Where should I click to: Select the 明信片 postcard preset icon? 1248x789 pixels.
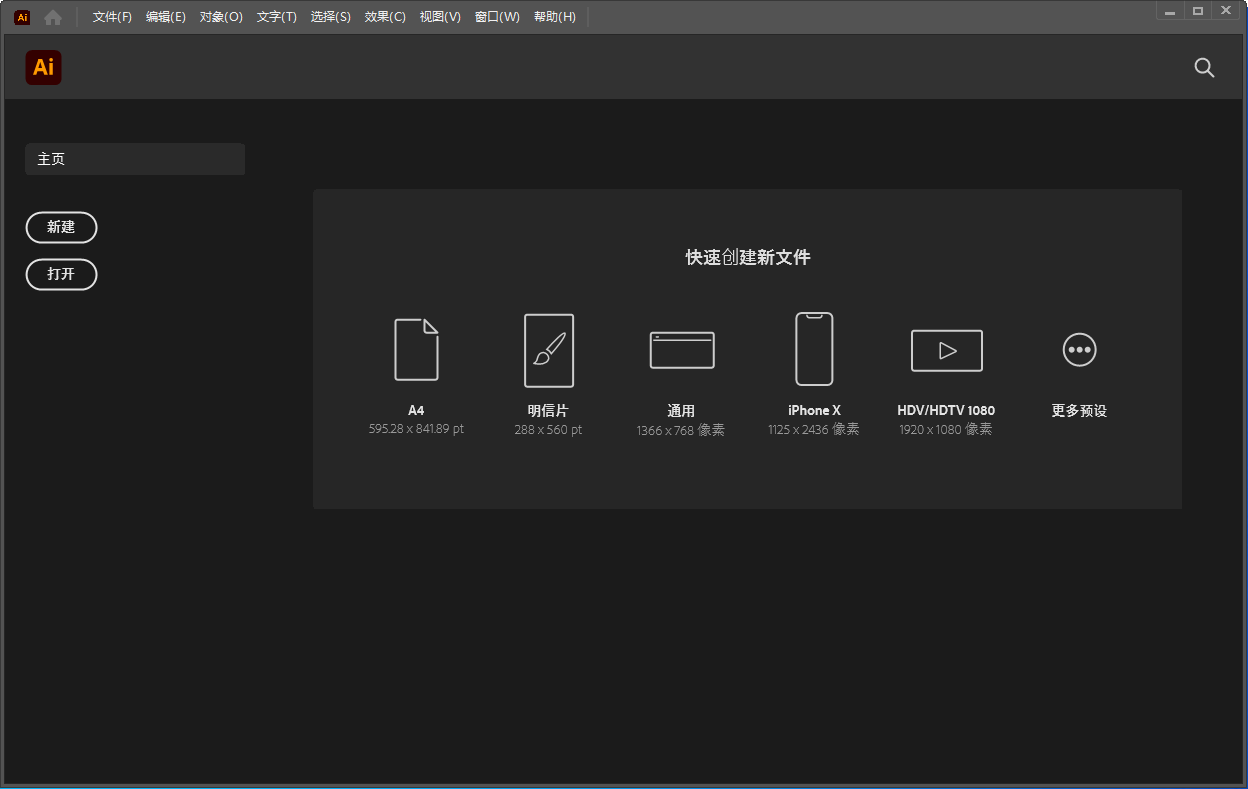[549, 350]
